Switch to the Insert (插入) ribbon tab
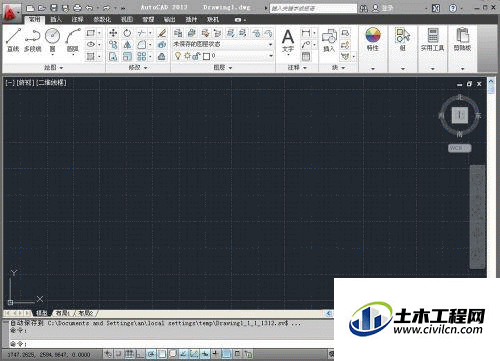Image resolution: width=500 pixels, height=361 pixels. tap(56, 20)
